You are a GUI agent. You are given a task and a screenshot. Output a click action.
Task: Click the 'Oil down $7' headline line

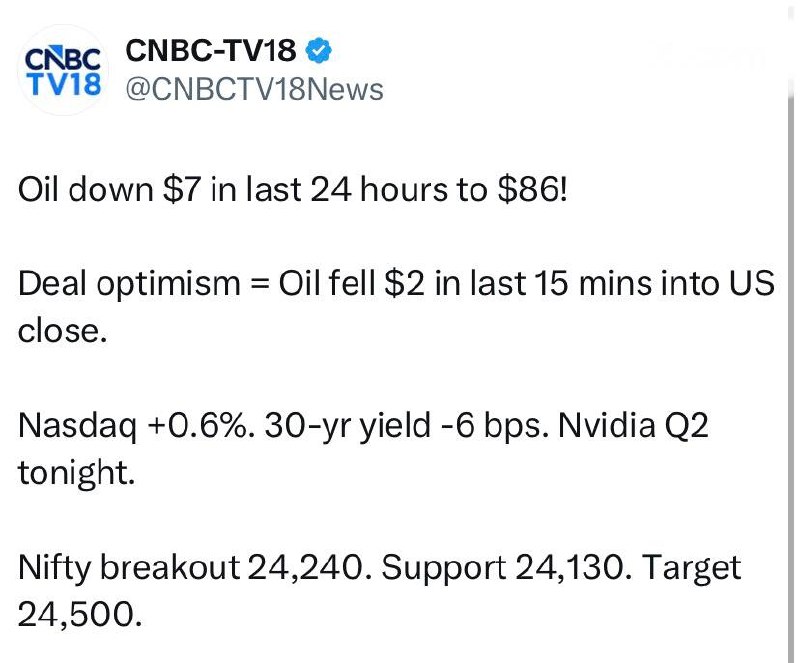pyautogui.click(x=292, y=189)
